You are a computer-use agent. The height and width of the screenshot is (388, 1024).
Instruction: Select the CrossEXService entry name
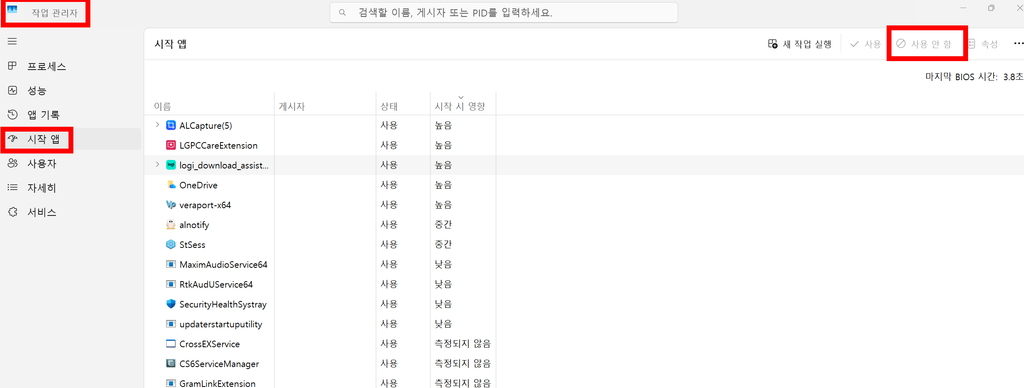tap(210, 344)
